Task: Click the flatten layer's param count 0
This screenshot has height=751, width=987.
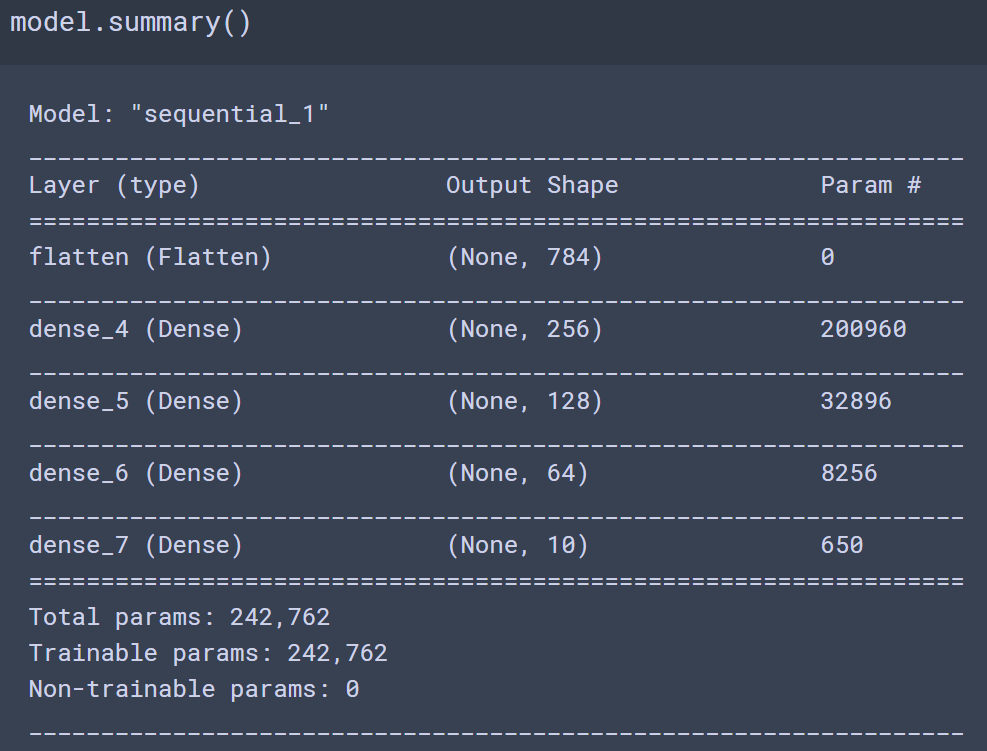Action: pyautogui.click(x=828, y=257)
